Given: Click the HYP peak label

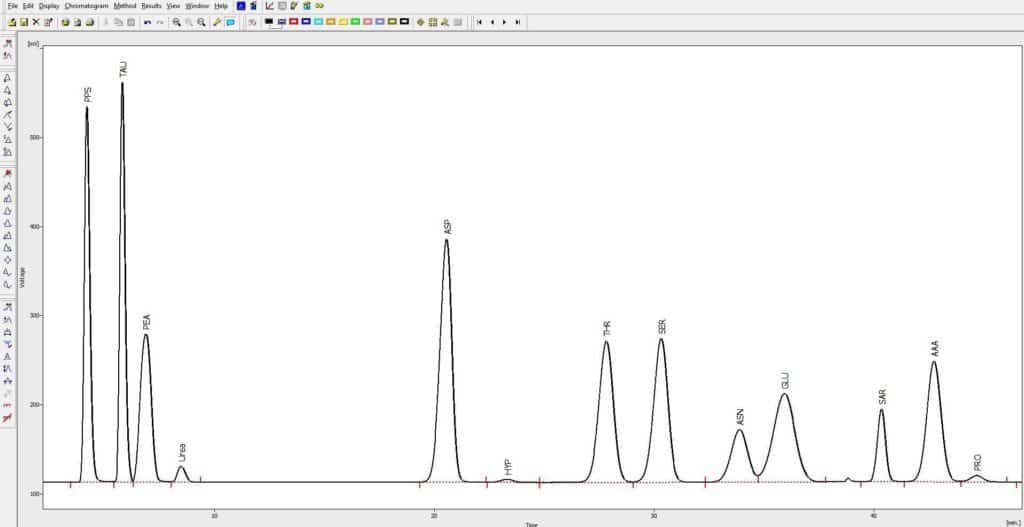Looking at the screenshot, I should 507,466.
